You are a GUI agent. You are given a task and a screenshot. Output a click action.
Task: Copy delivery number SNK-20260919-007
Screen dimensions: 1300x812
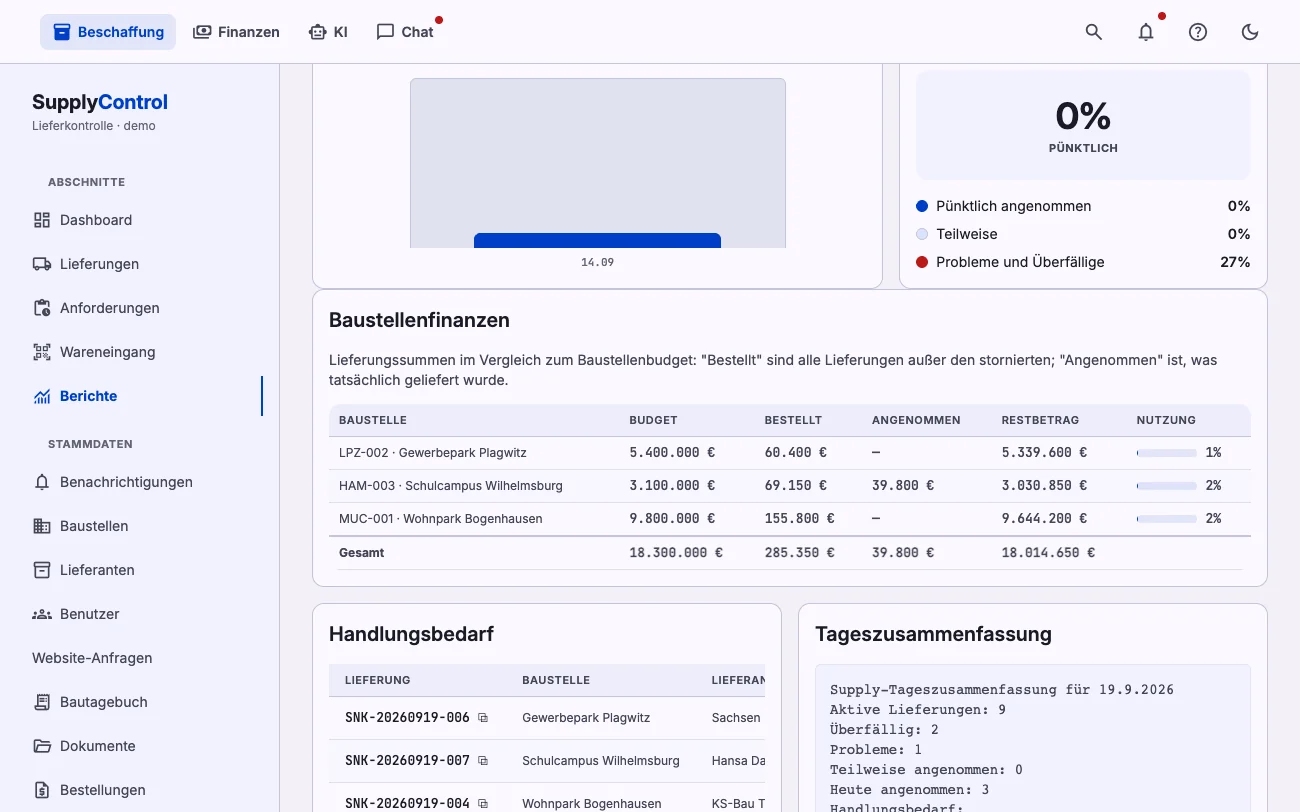point(483,761)
